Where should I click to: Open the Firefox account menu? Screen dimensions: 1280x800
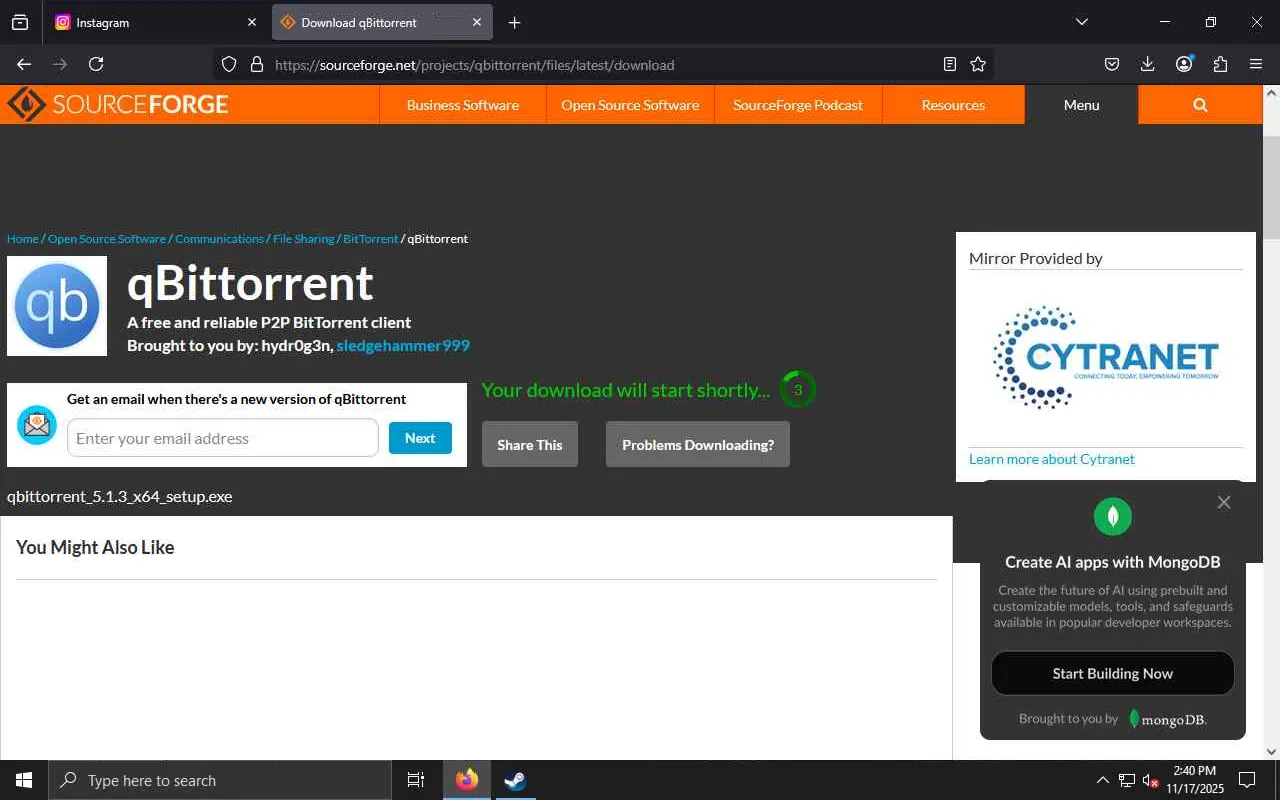(x=1184, y=64)
